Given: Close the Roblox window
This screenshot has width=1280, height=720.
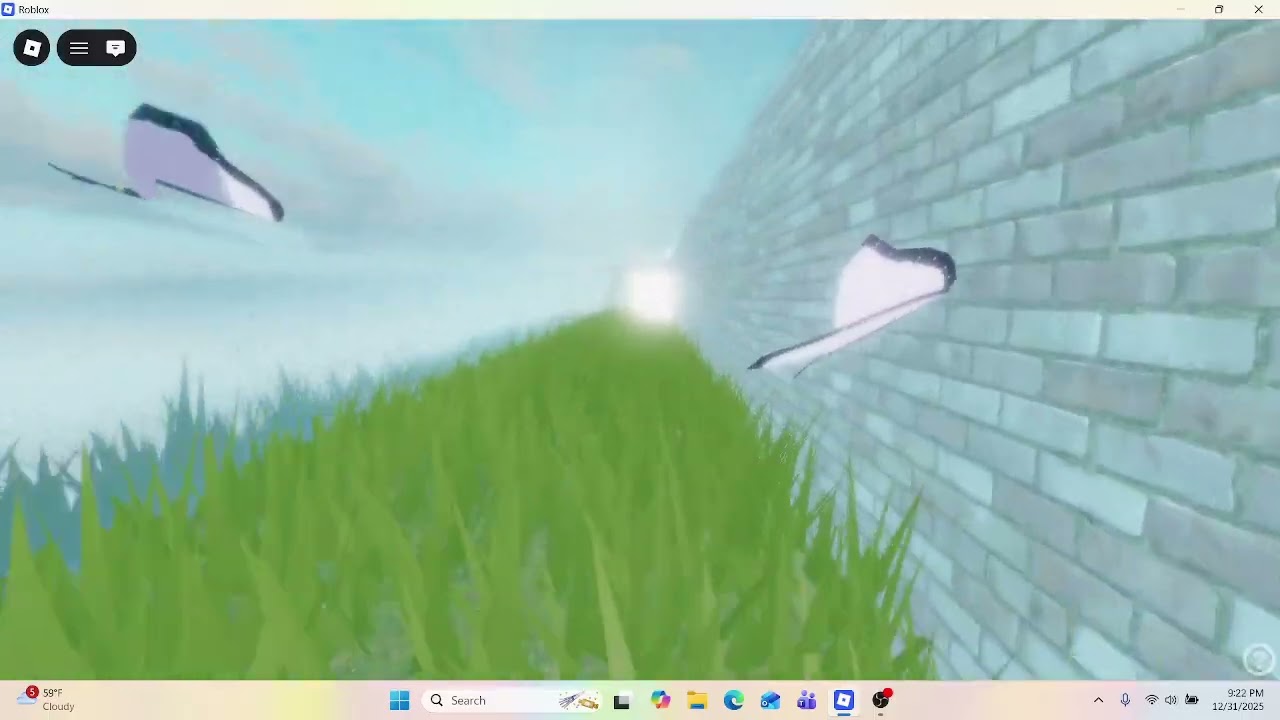Looking at the screenshot, I should 1258,9.
